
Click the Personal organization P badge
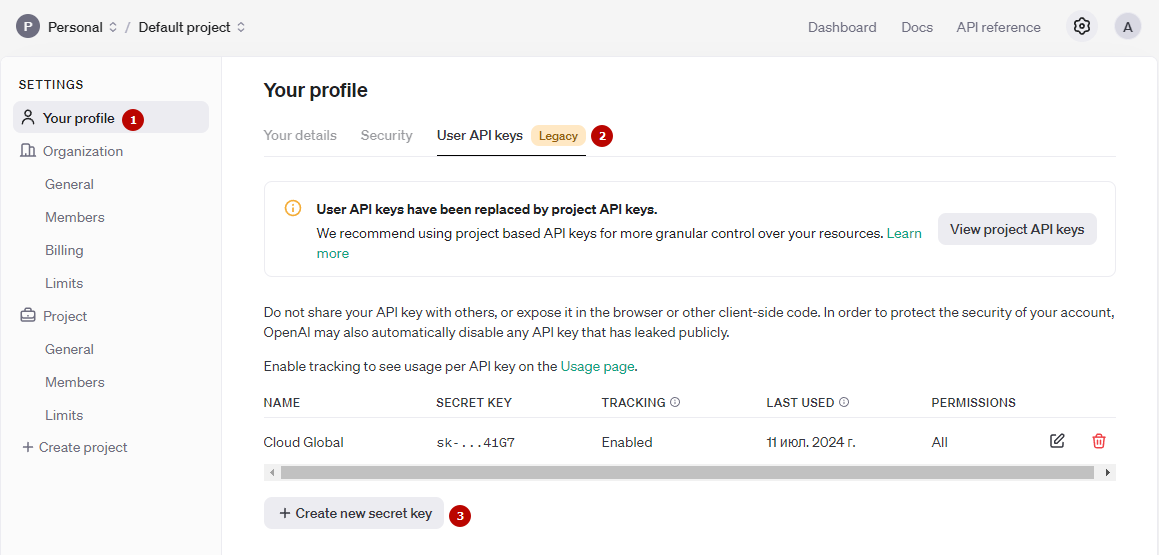[27, 27]
